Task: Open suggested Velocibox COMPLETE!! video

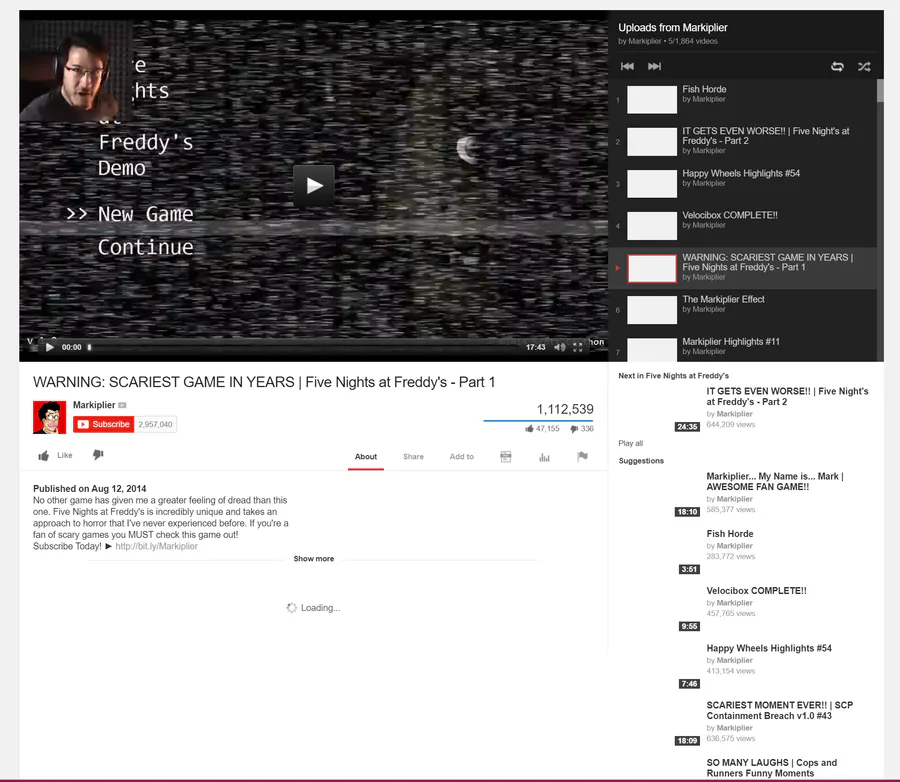Action: click(756, 590)
